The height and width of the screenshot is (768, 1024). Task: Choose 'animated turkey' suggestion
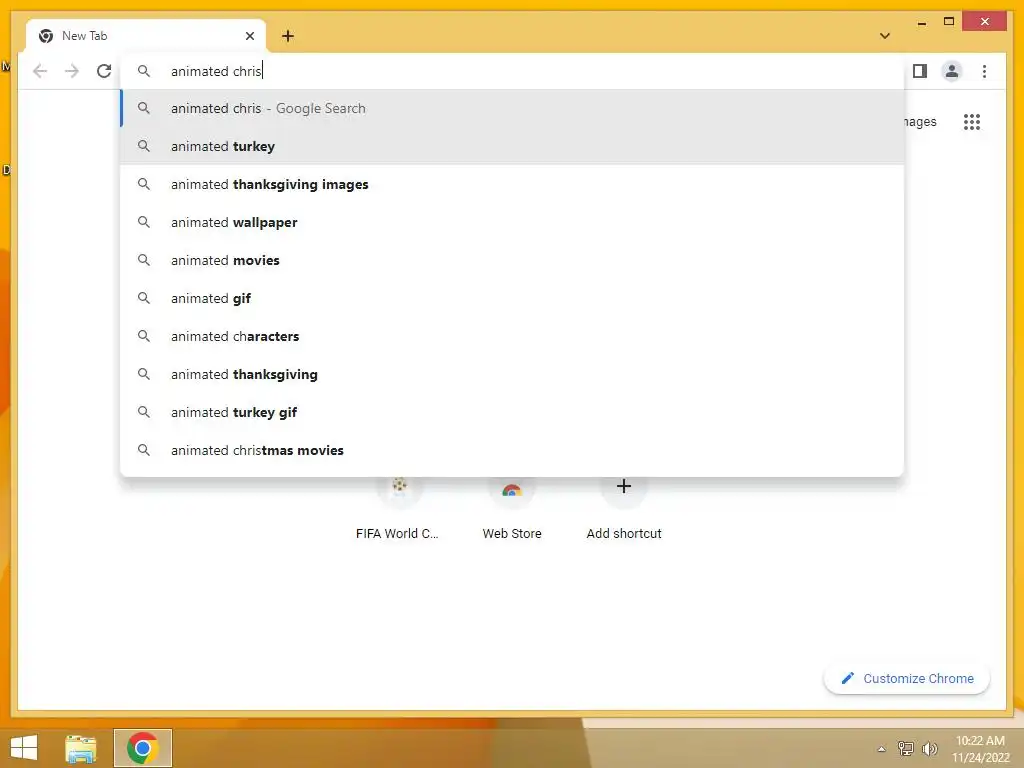coord(512,146)
